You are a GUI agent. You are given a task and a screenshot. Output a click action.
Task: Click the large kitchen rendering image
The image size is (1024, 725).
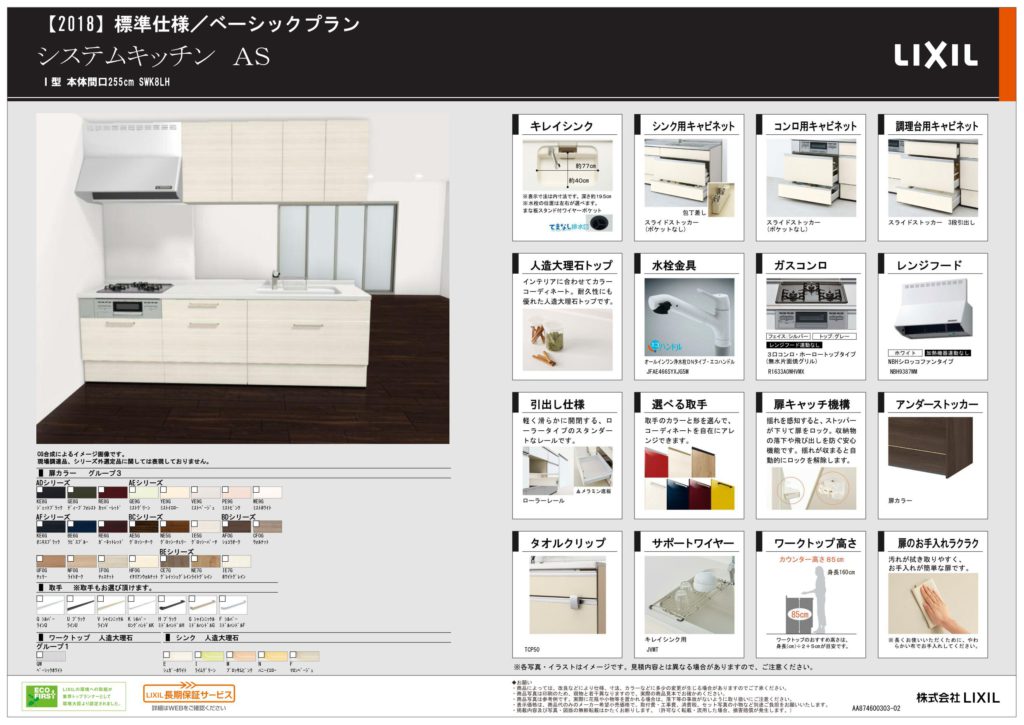click(x=243, y=279)
